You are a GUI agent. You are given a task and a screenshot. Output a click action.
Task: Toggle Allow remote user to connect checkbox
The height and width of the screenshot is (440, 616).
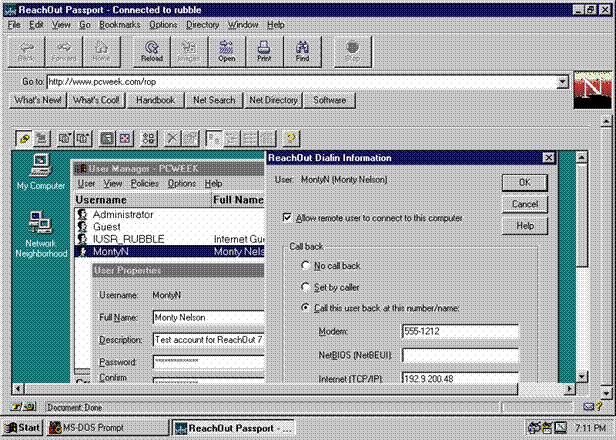click(x=287, y=218)
